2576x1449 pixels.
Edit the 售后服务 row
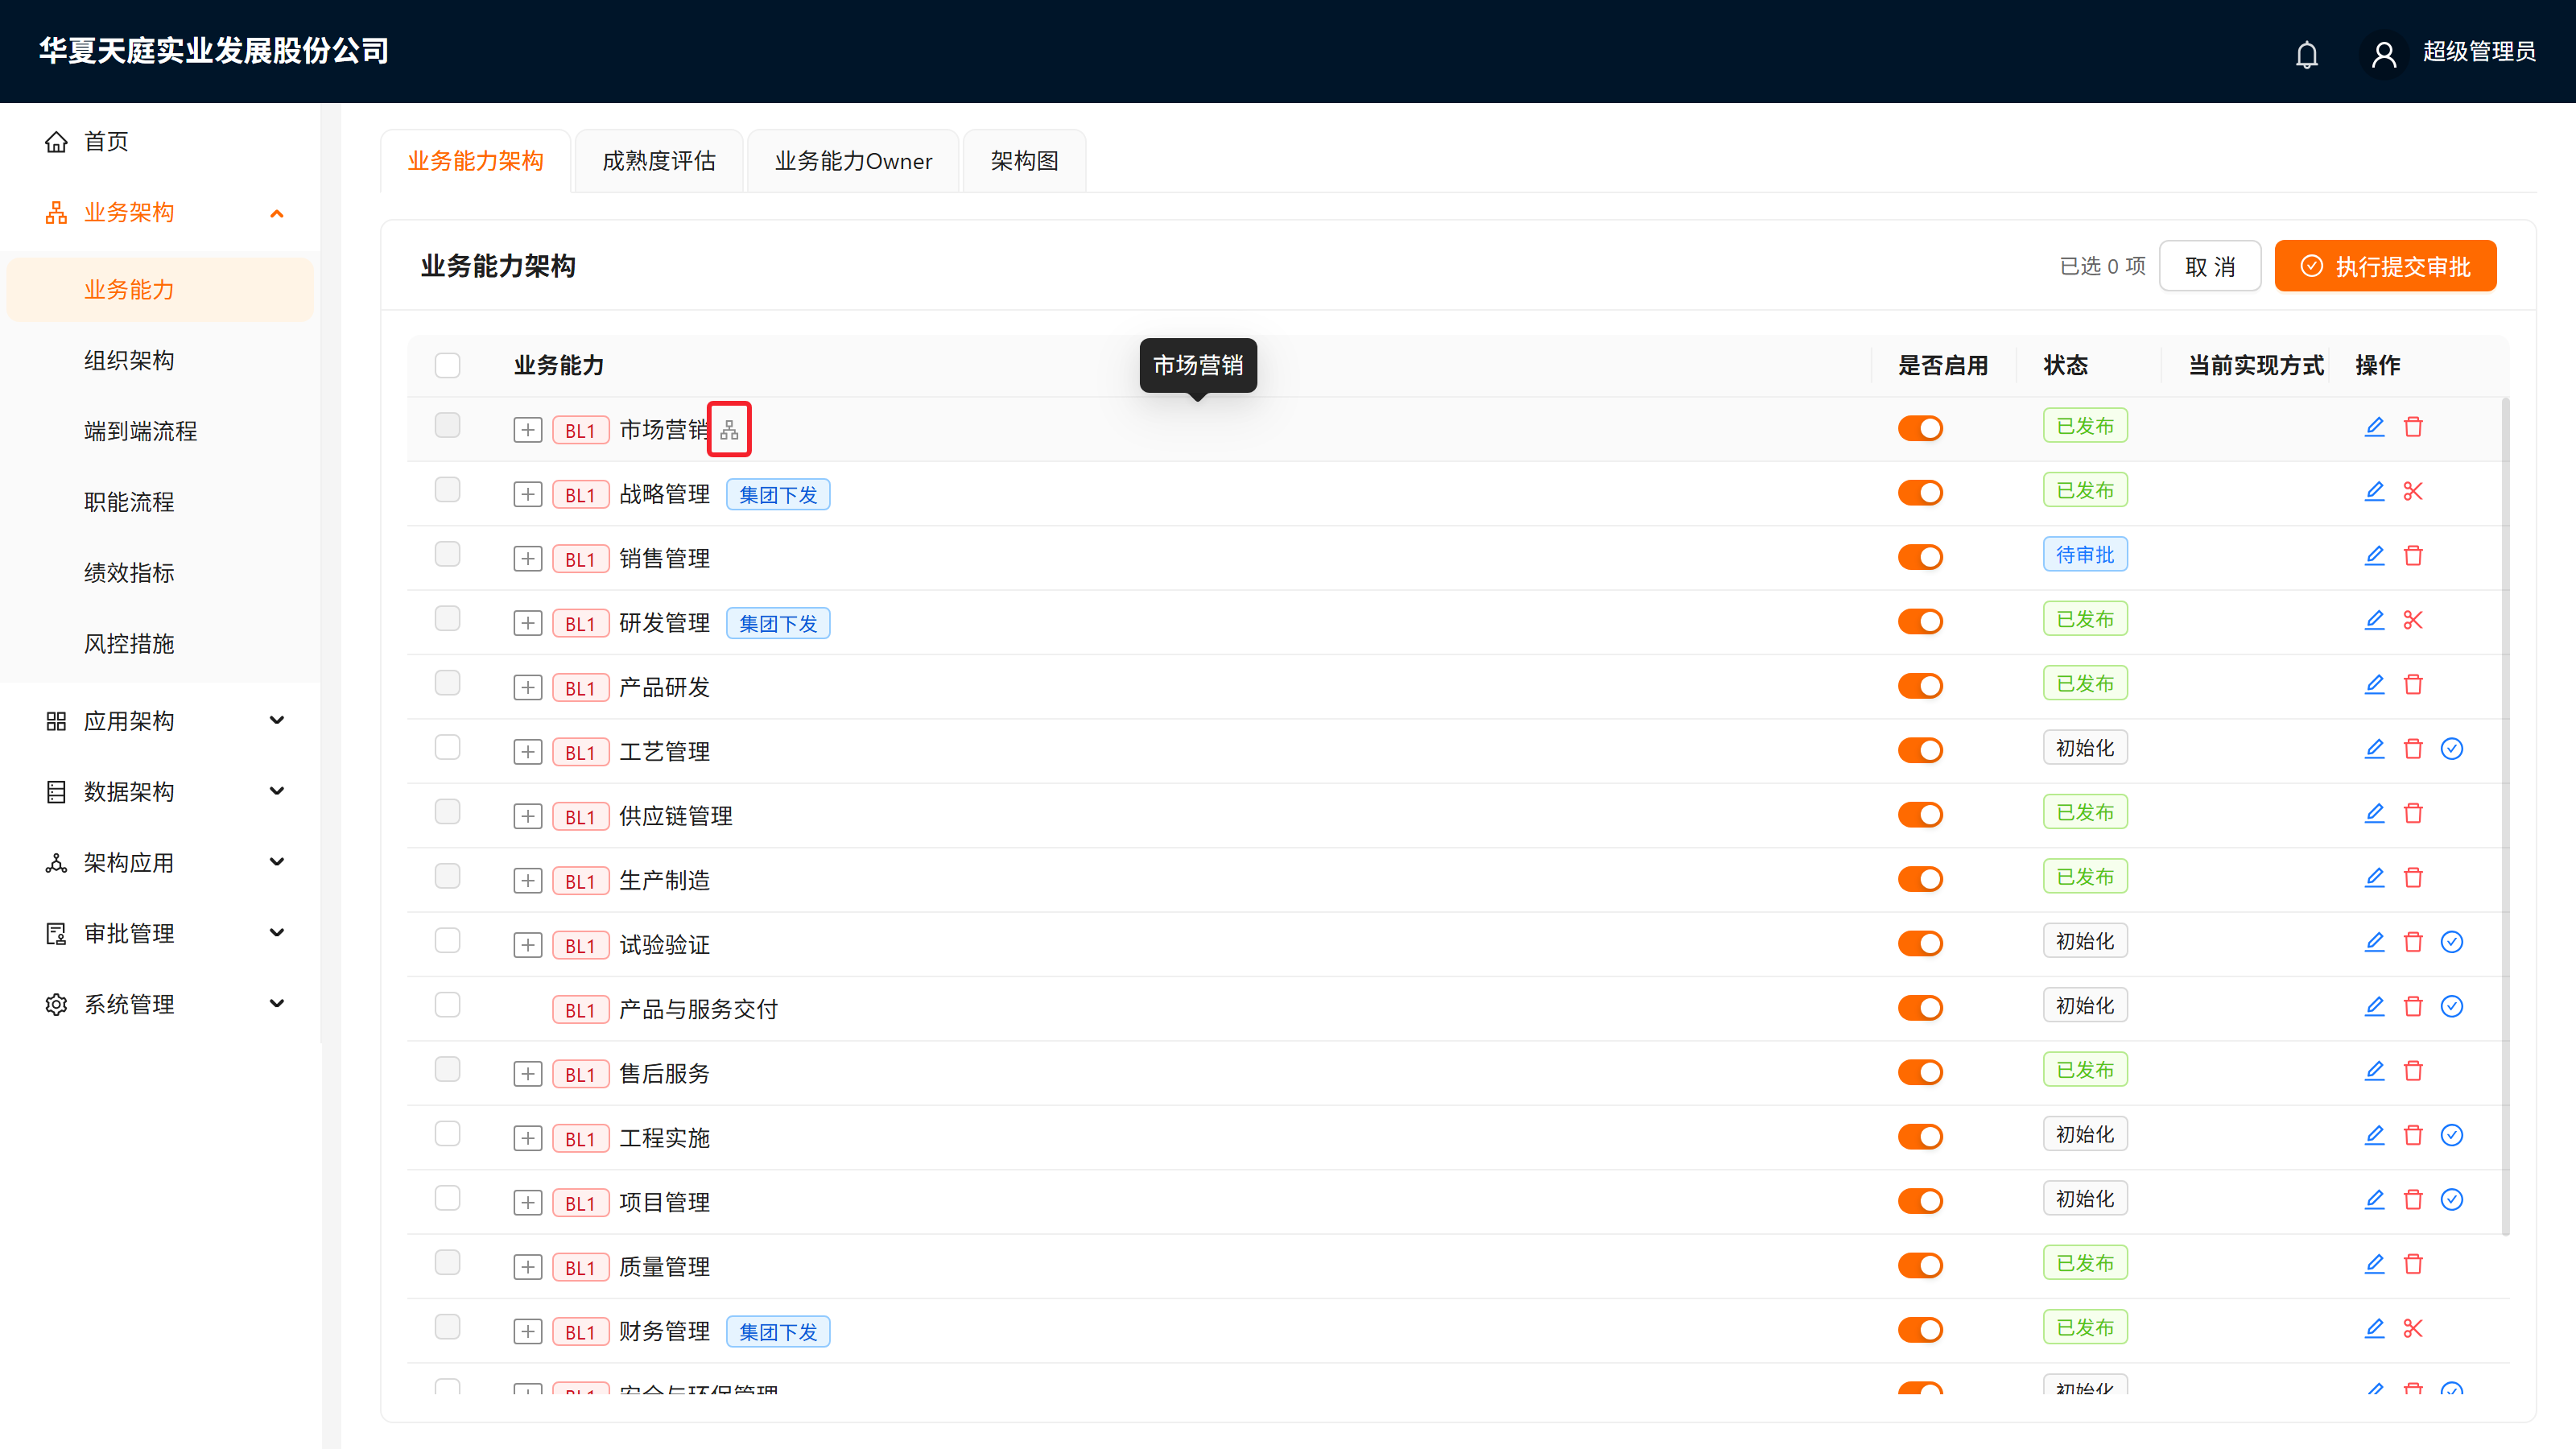(x=2374, y=1070)
